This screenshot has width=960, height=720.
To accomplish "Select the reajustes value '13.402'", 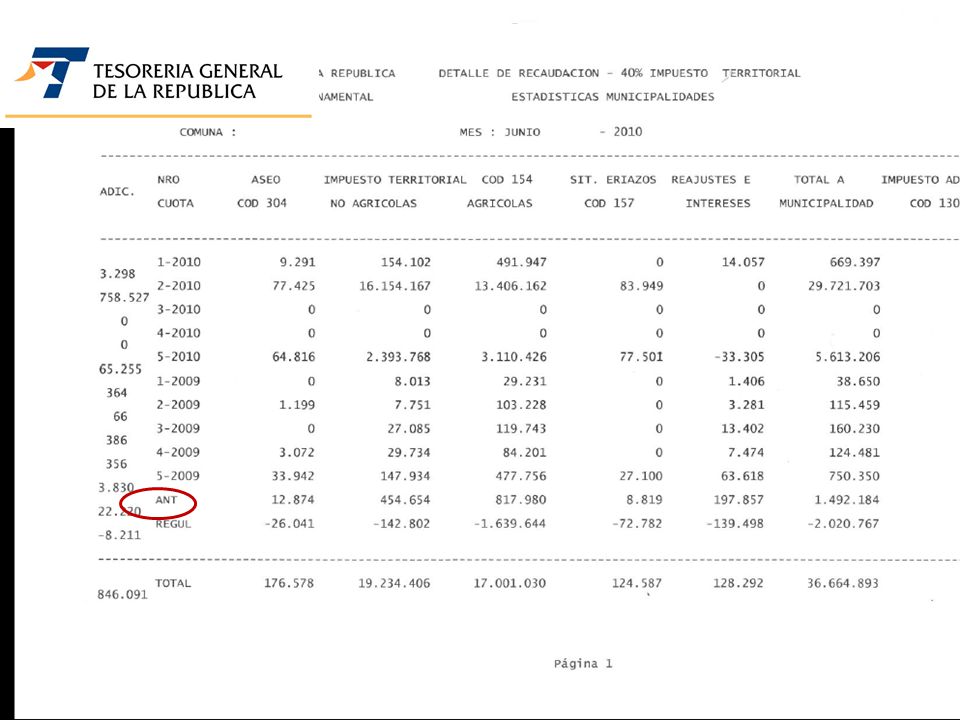I will [743, 429].
